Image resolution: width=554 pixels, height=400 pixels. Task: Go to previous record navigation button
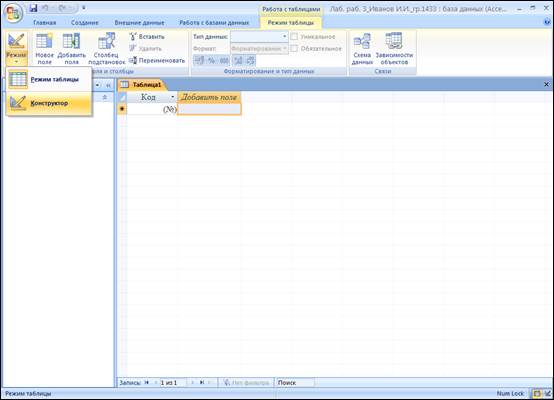pos(155,383)
